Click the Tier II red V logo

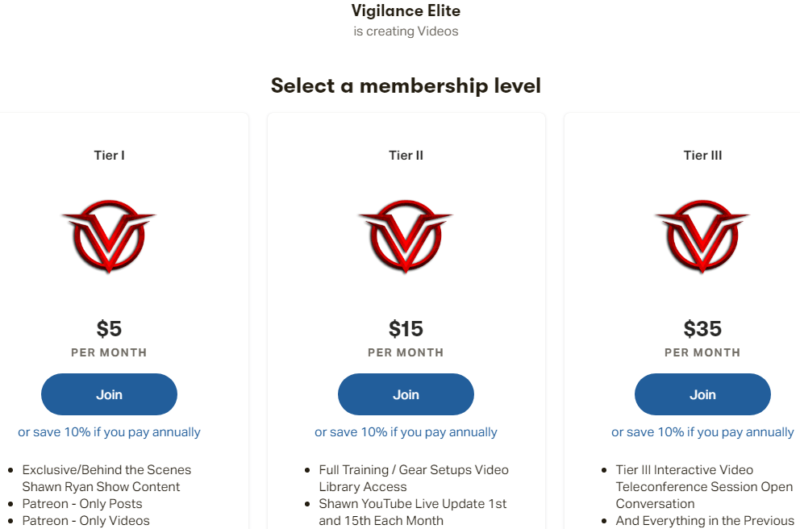[x=406, y=236]
